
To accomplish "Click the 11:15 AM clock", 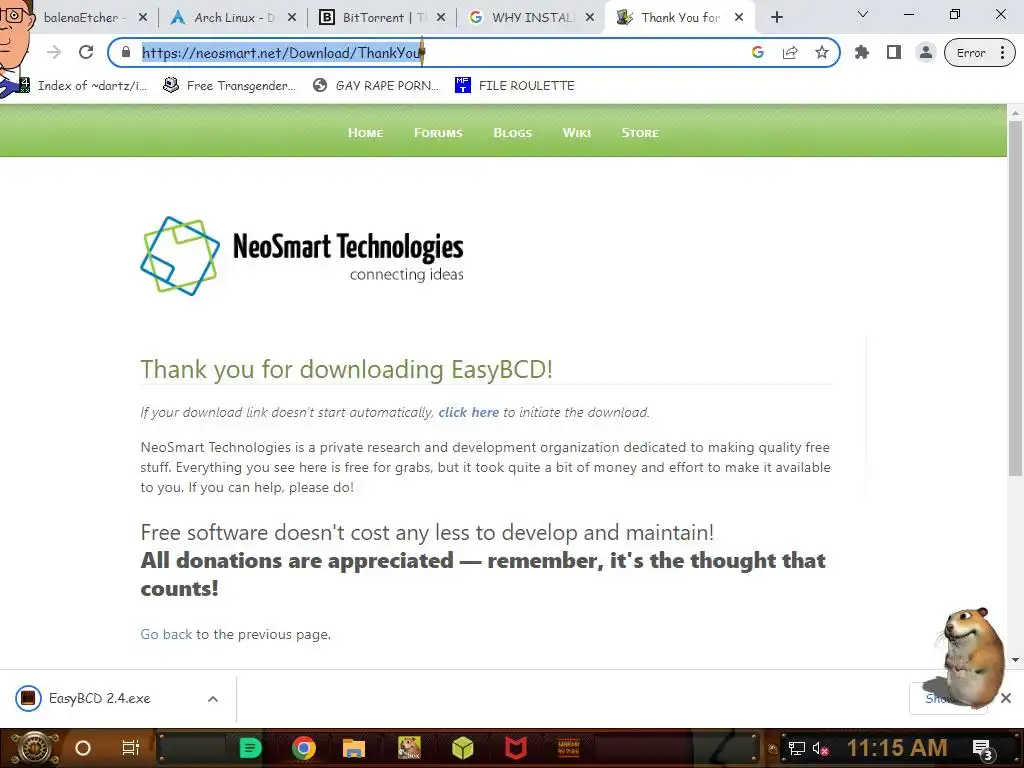I will (897, 748).
